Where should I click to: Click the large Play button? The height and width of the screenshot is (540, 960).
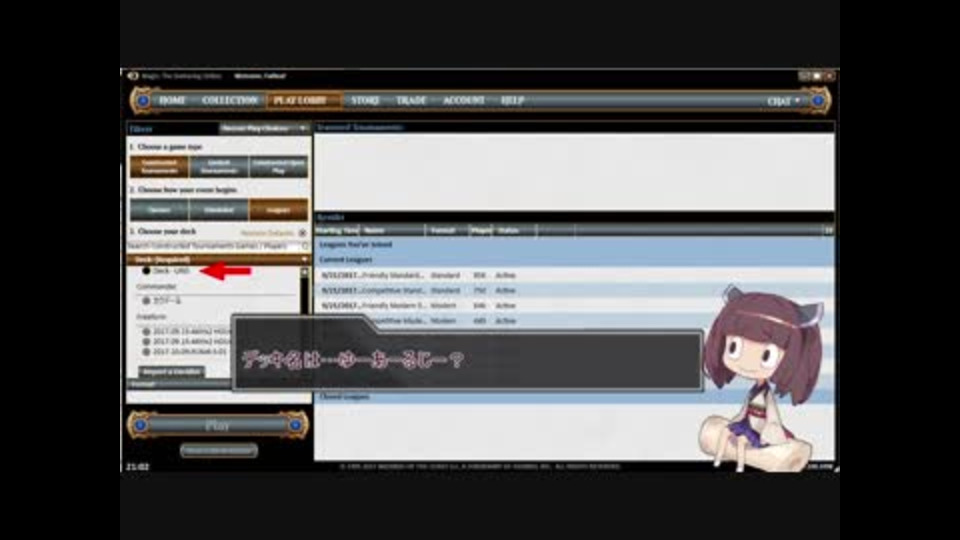coord(217,425)
